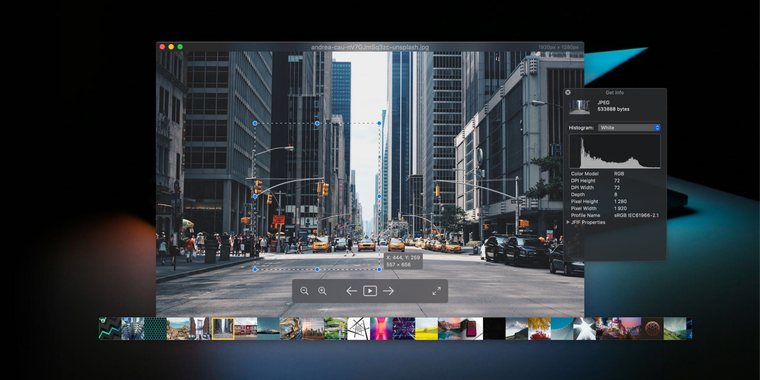760x380 pixels.
Task: Select the red house thumbnail
Action: (246, 329)
